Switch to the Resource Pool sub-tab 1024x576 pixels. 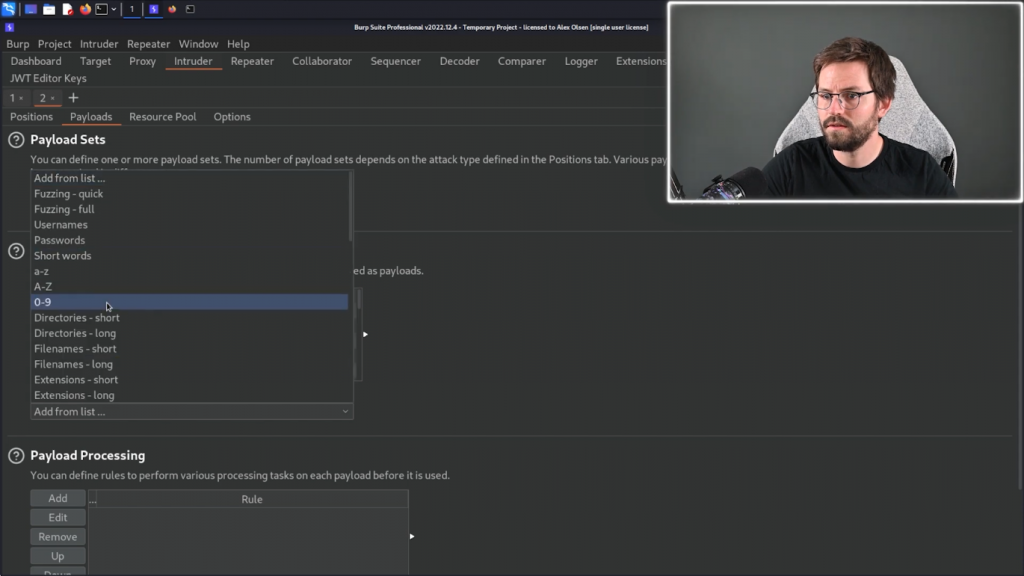coord(163,117)
